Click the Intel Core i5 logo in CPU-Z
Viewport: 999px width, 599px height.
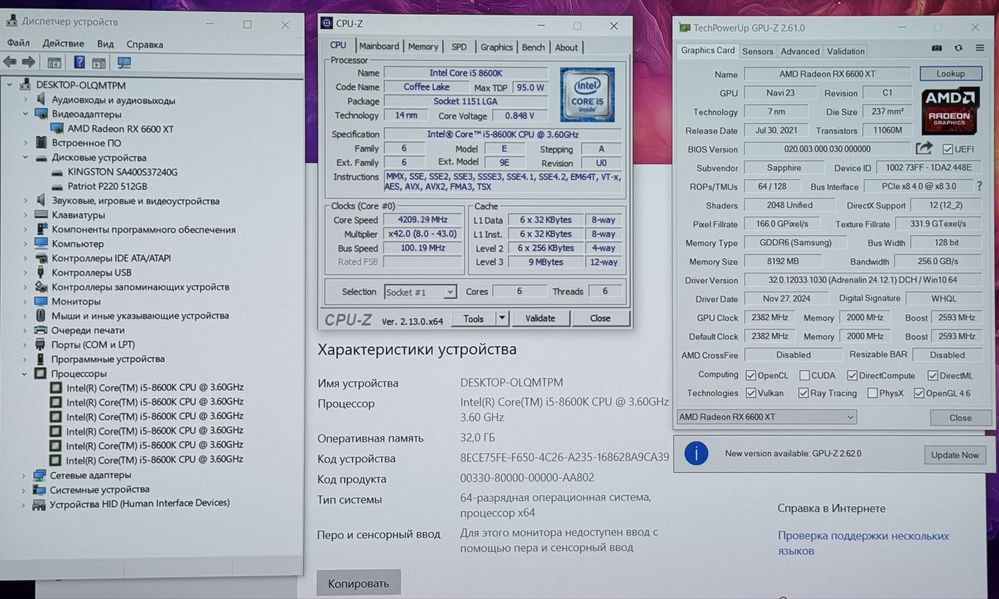pos(587,94)
